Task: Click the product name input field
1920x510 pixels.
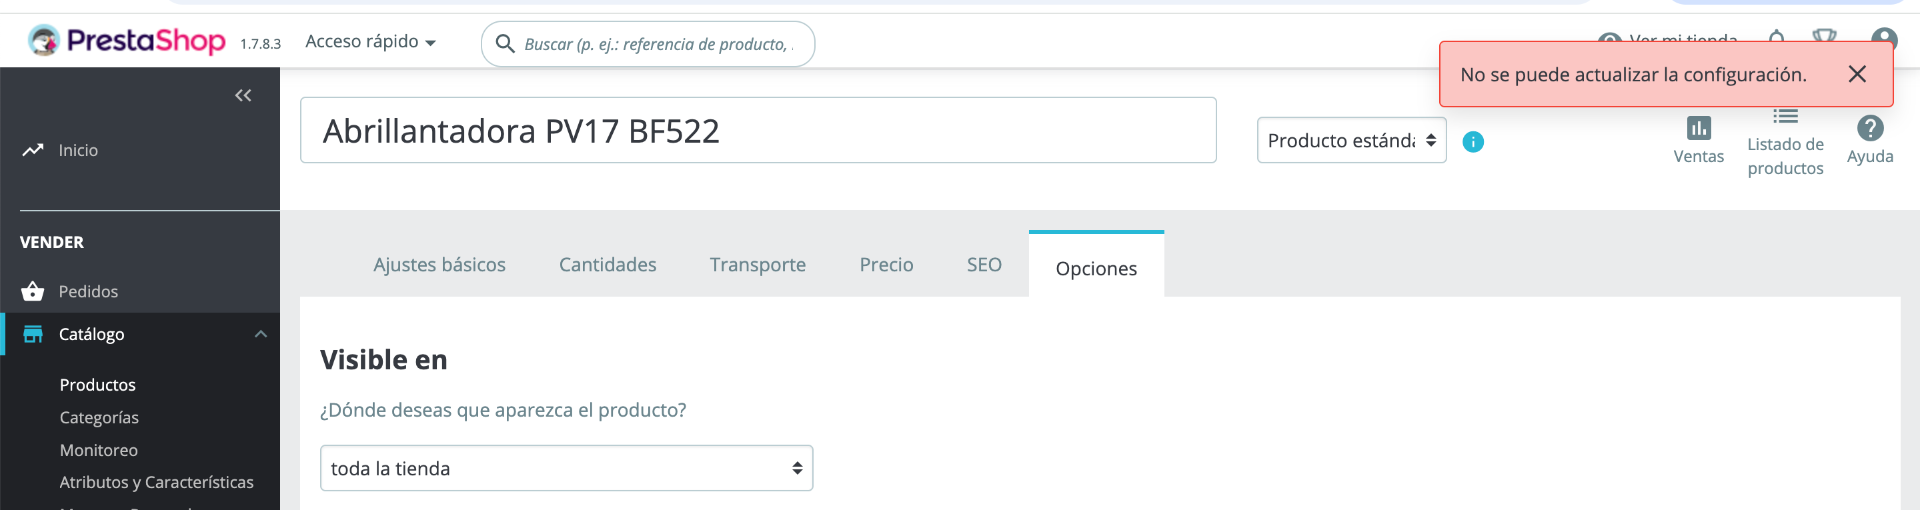Action: click(x=757, y=131)
